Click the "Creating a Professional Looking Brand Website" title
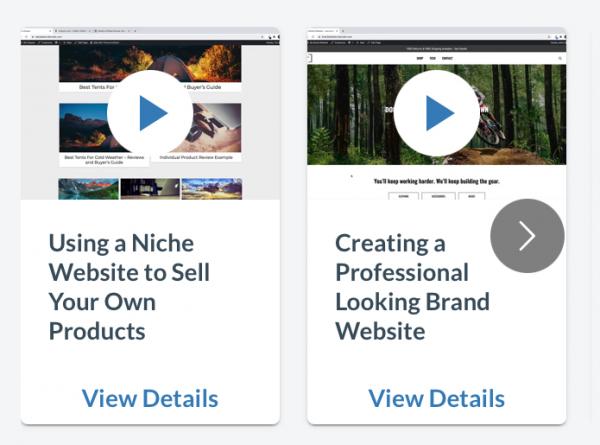Image resolution: width=600 pixels, height=445 pixels. pyautogui.click(x=412, y=287)
